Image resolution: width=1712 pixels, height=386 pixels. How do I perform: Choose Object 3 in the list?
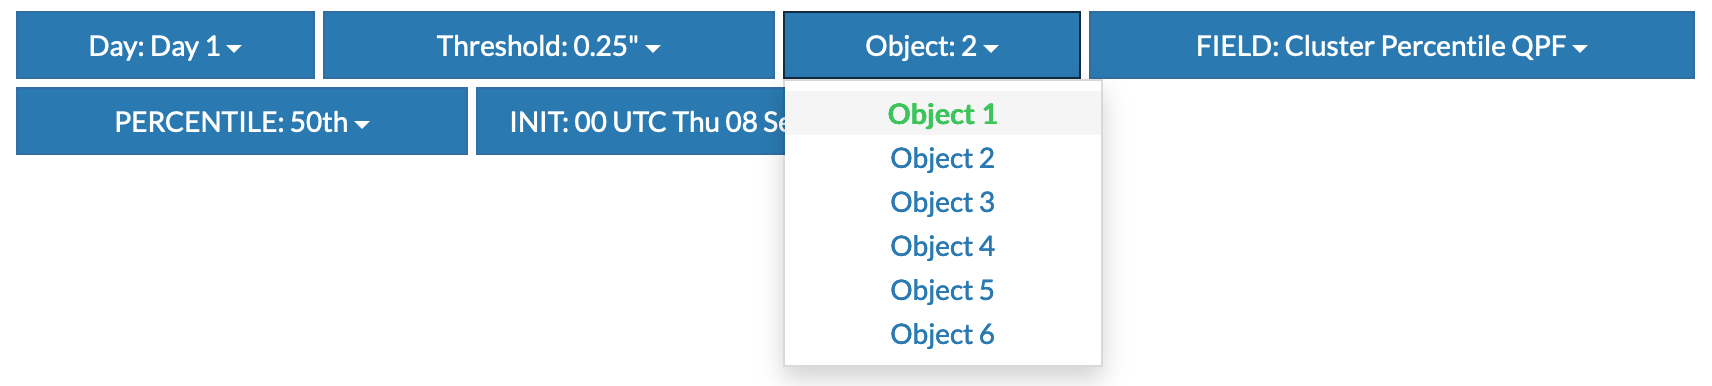coord(943,202)
